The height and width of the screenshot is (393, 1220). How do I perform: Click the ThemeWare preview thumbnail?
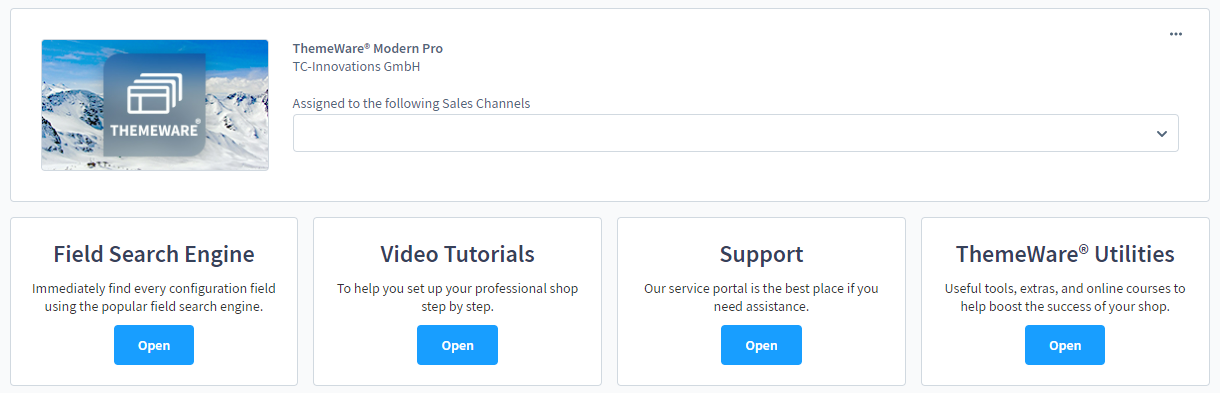click(155, 105)
